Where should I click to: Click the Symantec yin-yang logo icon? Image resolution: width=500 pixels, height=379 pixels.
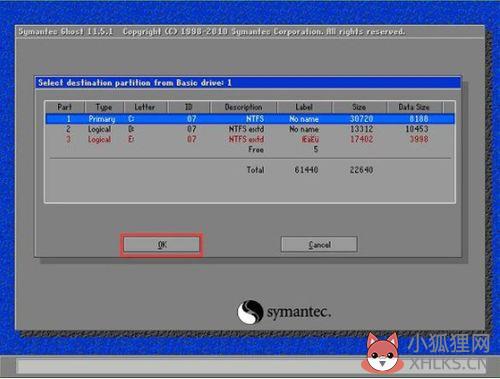[250, 312]
